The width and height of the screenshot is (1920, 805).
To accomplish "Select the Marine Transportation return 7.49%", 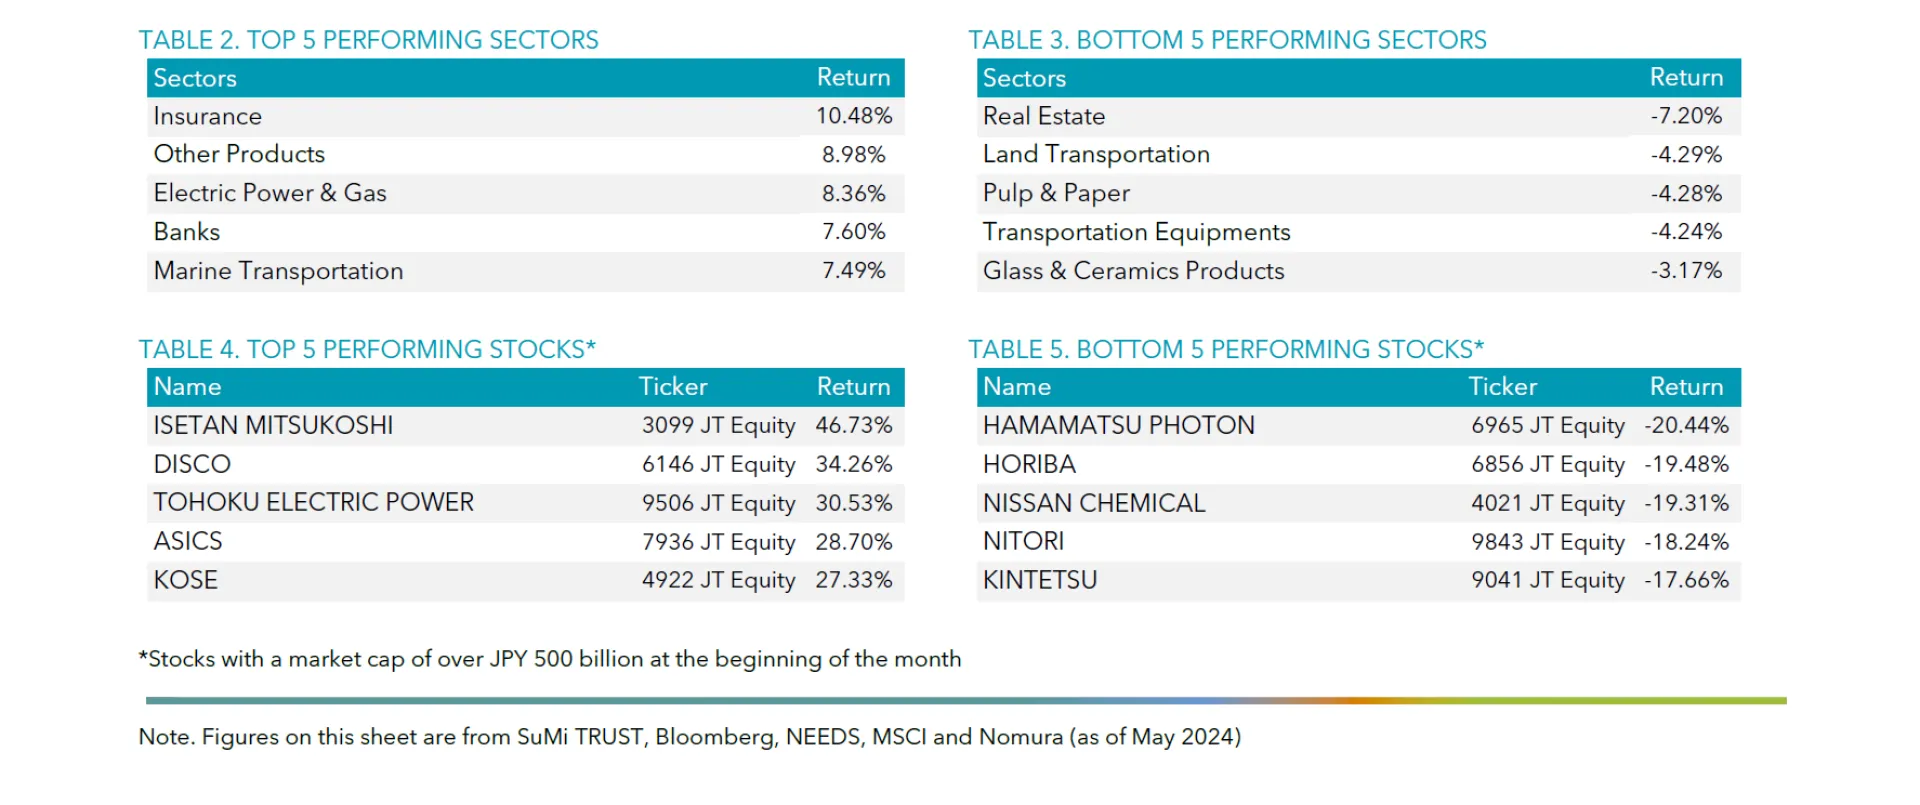I will 853,271.
